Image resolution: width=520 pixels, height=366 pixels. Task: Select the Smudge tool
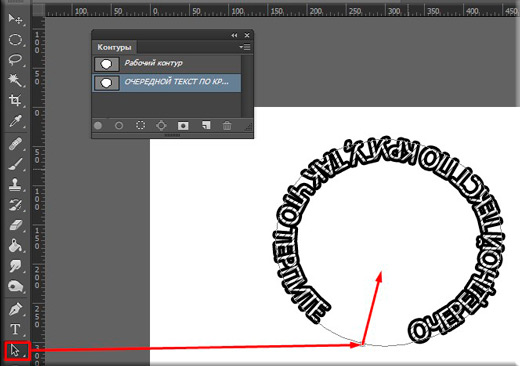(15, 266)
